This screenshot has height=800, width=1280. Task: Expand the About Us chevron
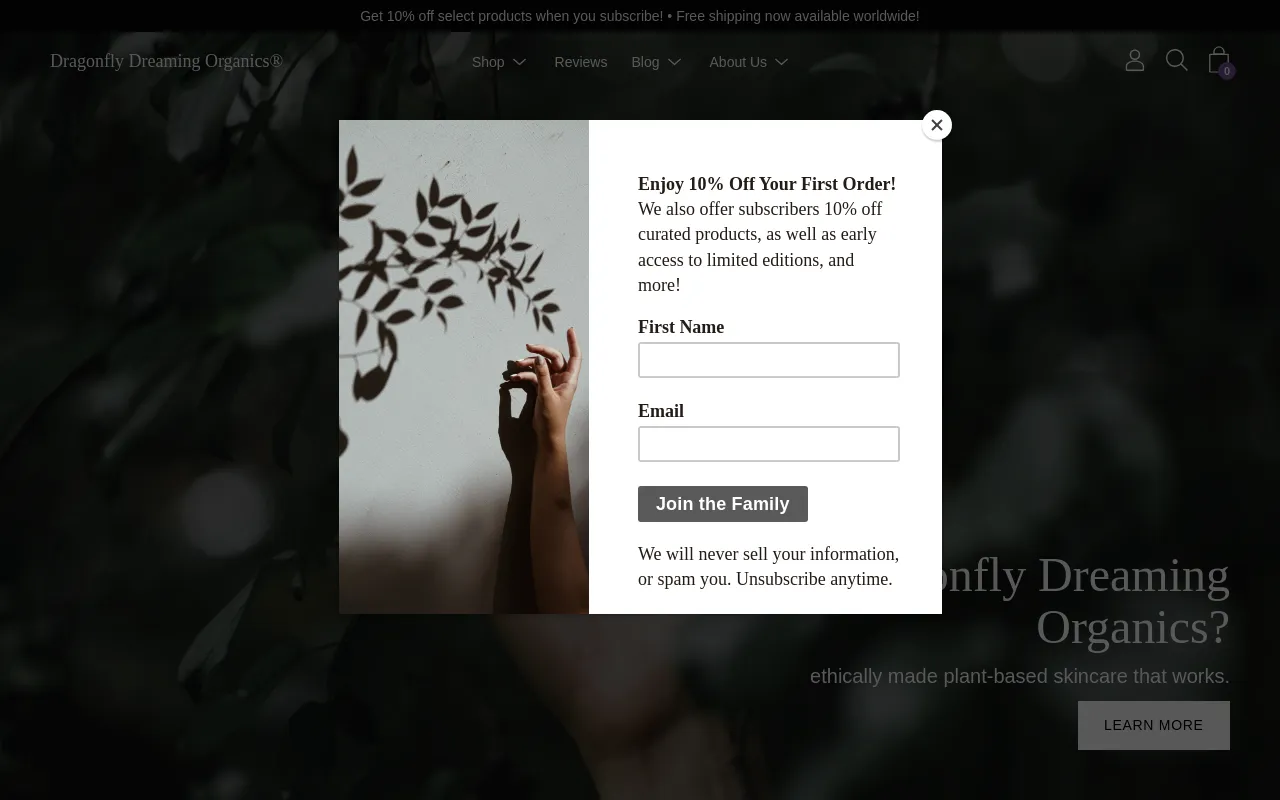782,62
